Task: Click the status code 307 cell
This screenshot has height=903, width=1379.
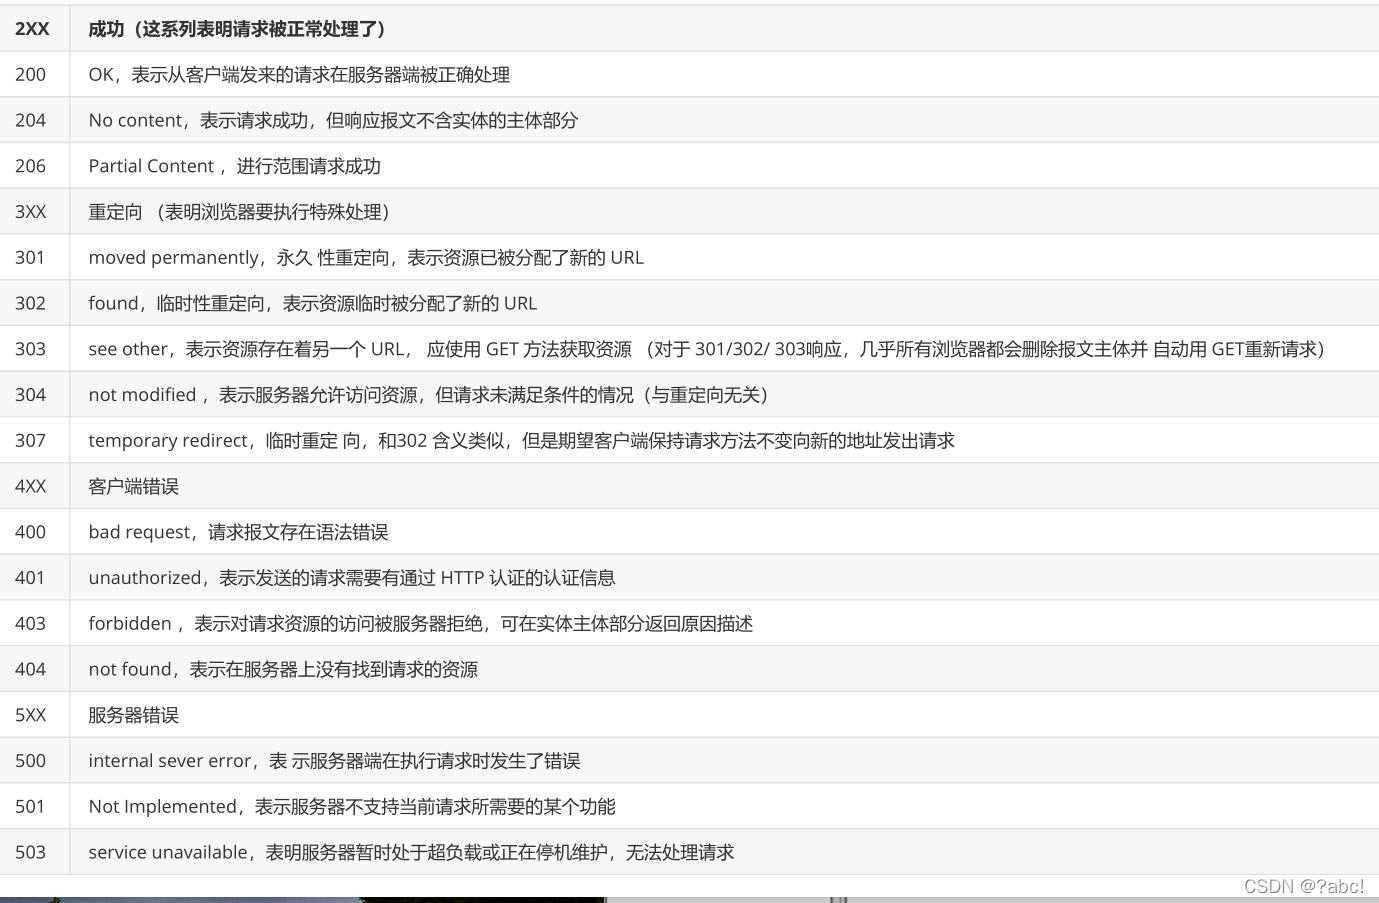Action: [34, 441]
